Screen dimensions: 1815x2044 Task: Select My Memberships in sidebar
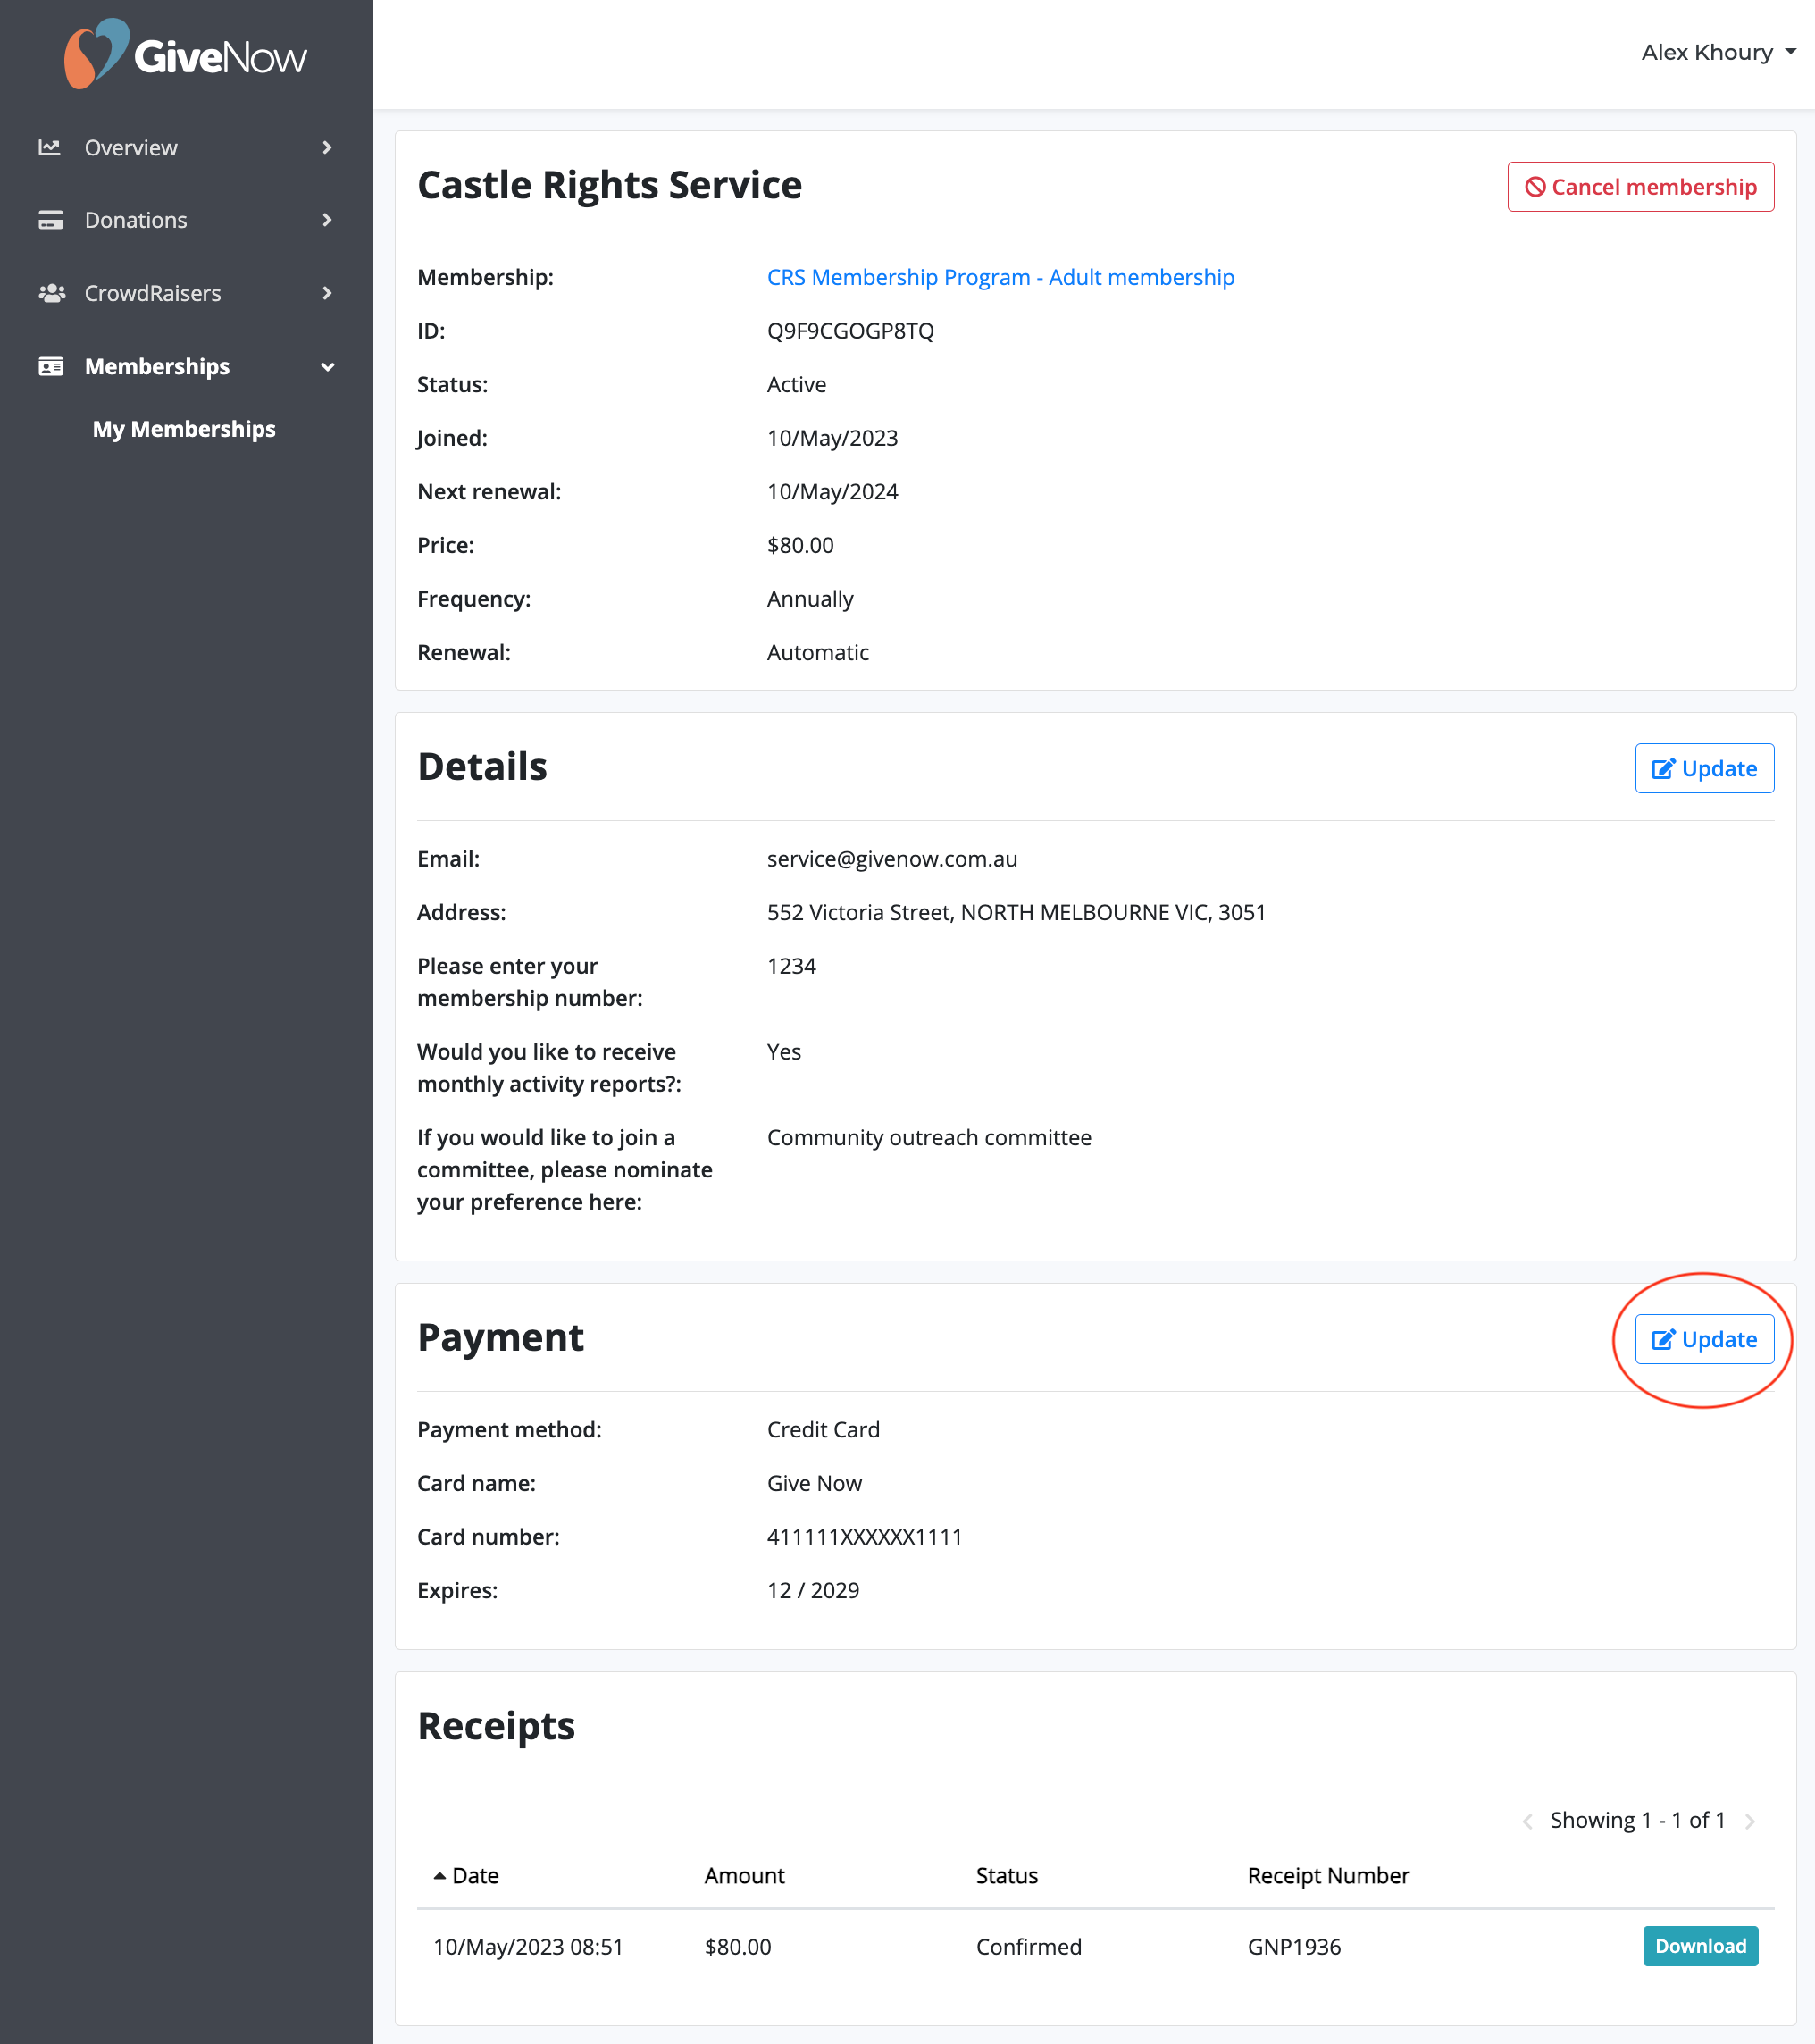click(184, 429)
